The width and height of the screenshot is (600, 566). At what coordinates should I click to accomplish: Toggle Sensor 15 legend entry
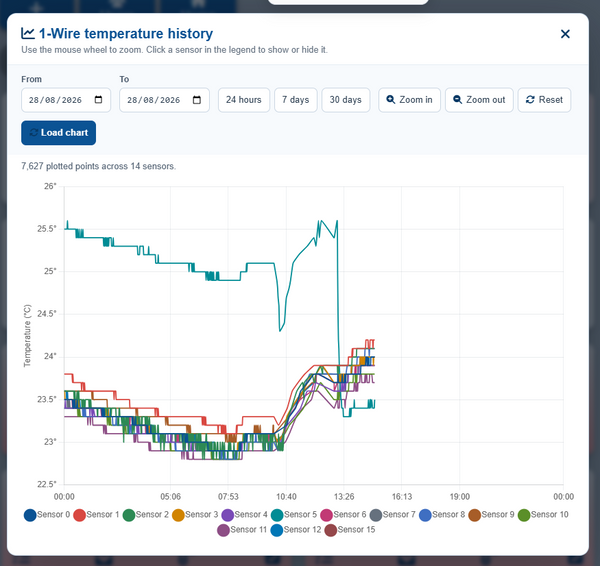(x=350, y=530)
